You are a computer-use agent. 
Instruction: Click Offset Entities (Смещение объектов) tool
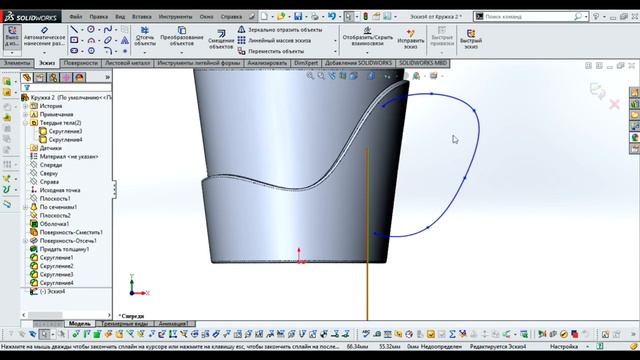221,39
